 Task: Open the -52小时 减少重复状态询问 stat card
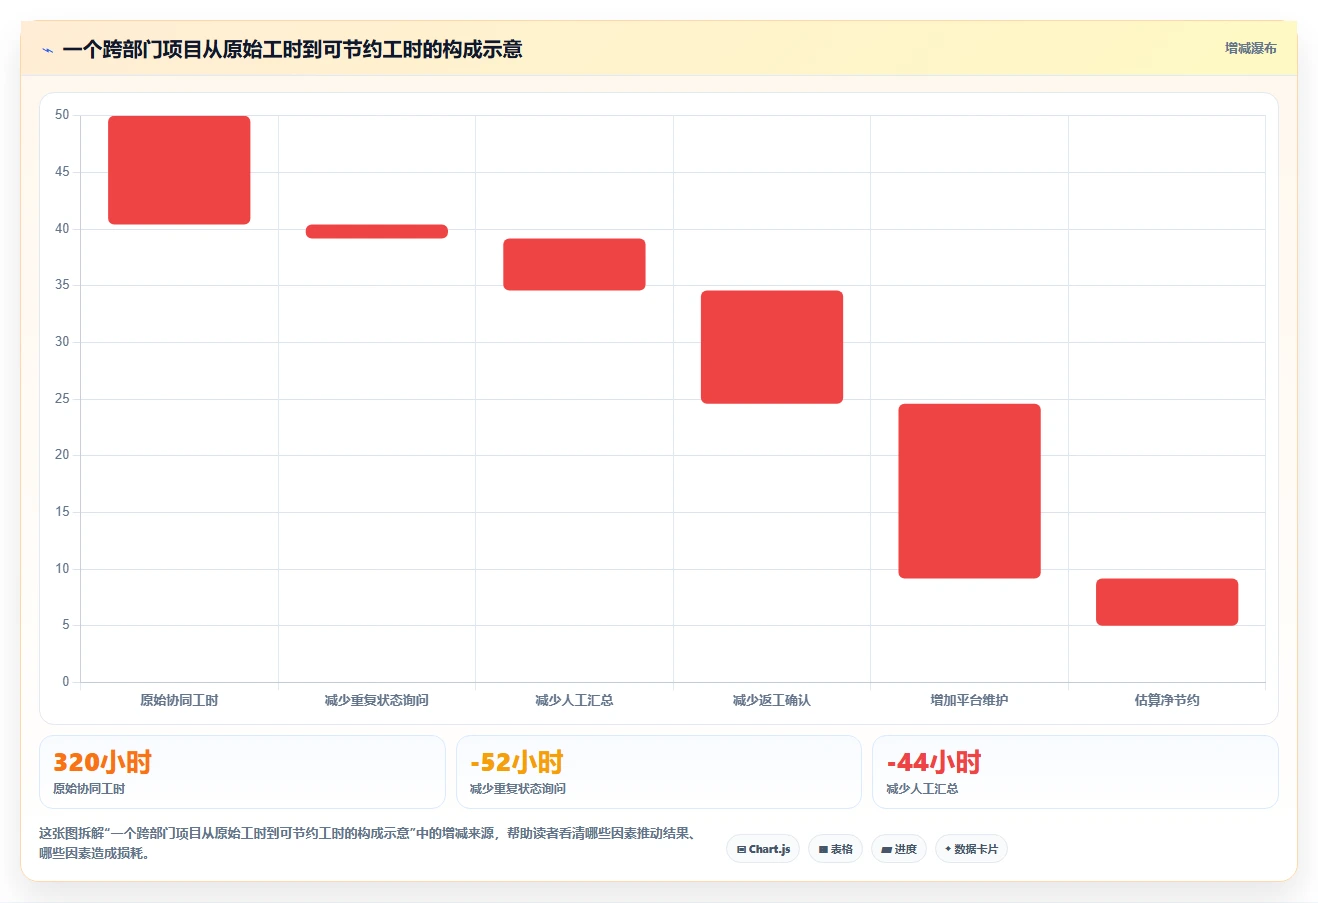click(x=658, y=772)
